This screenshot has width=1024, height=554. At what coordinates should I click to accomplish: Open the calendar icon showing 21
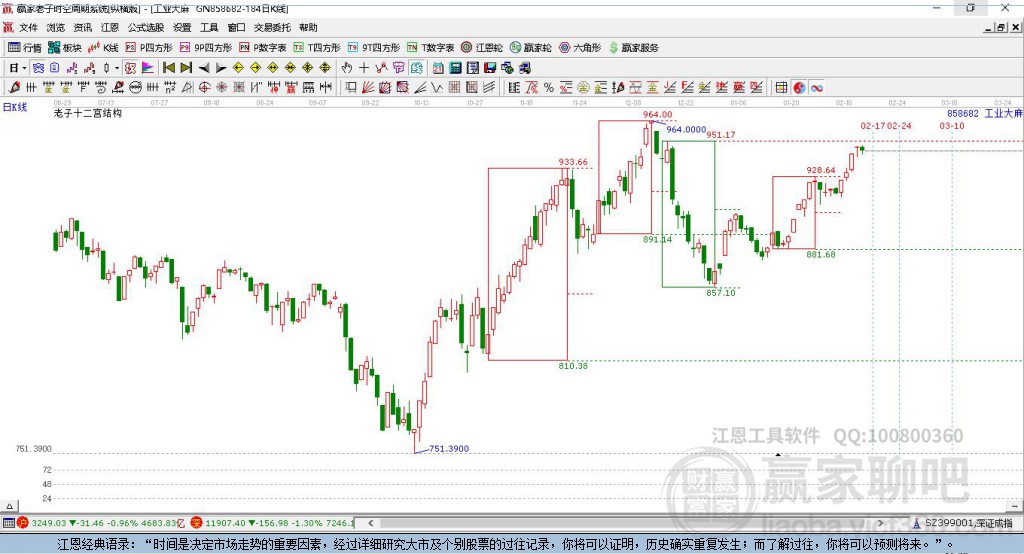(x=438, y=68)
